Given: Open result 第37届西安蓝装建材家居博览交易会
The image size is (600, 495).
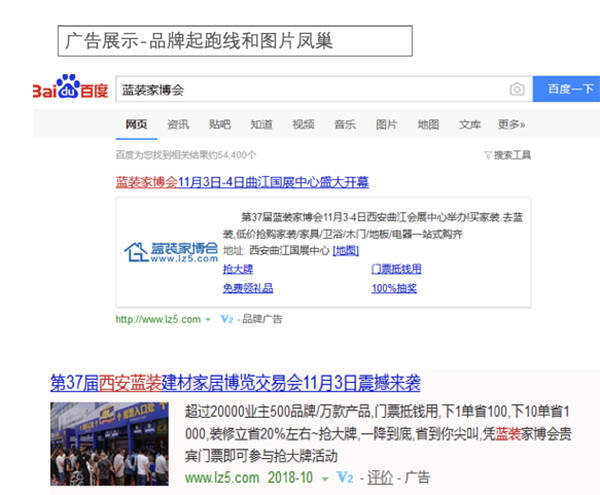Looking at the screenshot, I should click(x=235, y=383).
